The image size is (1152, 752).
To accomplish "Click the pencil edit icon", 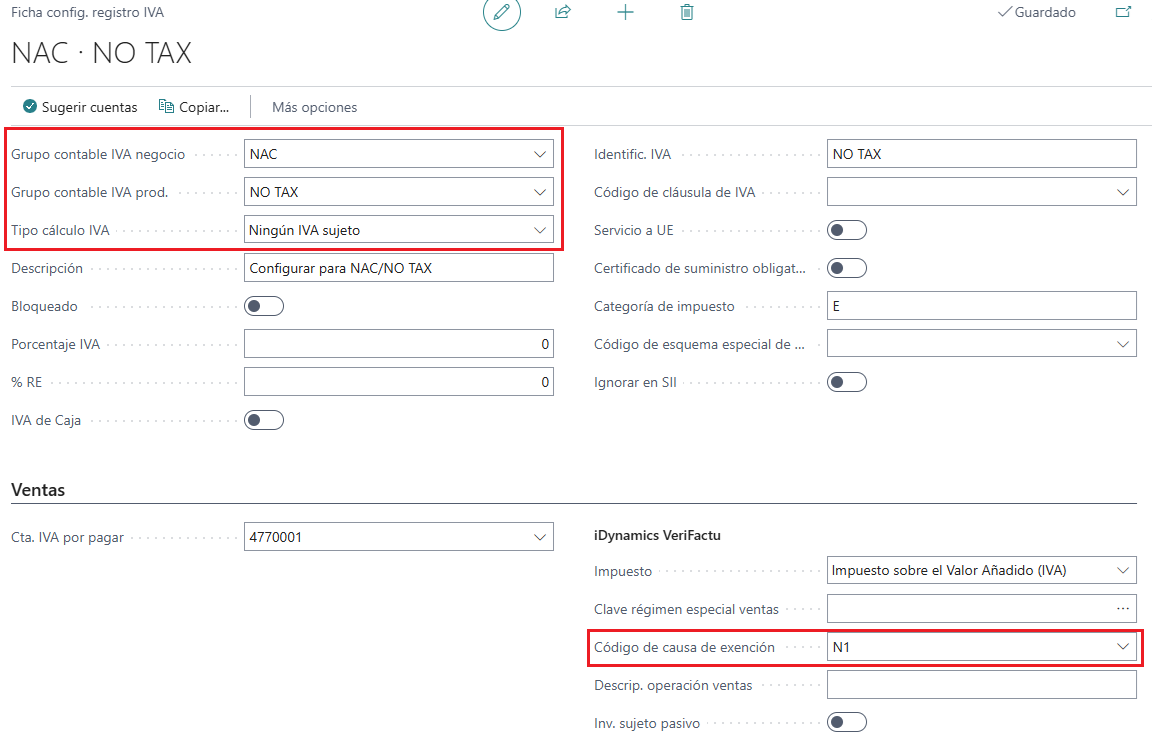I will point(502,13).
